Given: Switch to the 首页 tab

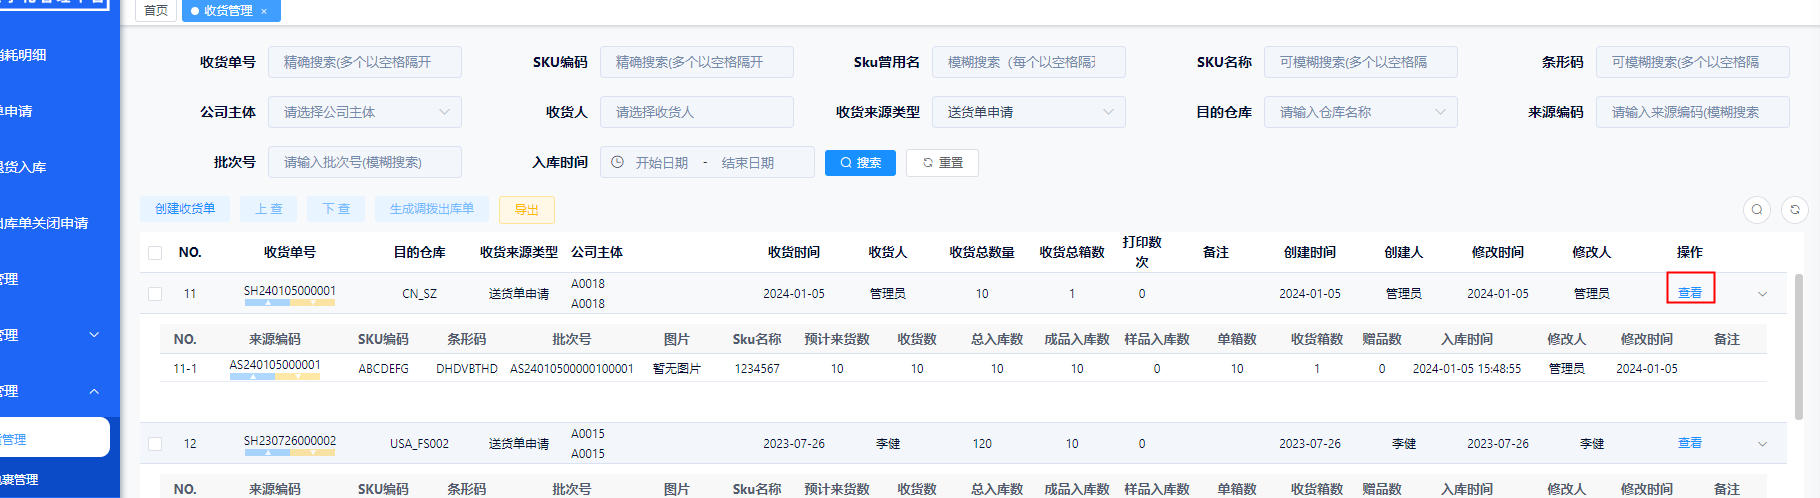Looking at the screenshot, I should point(156,11).
